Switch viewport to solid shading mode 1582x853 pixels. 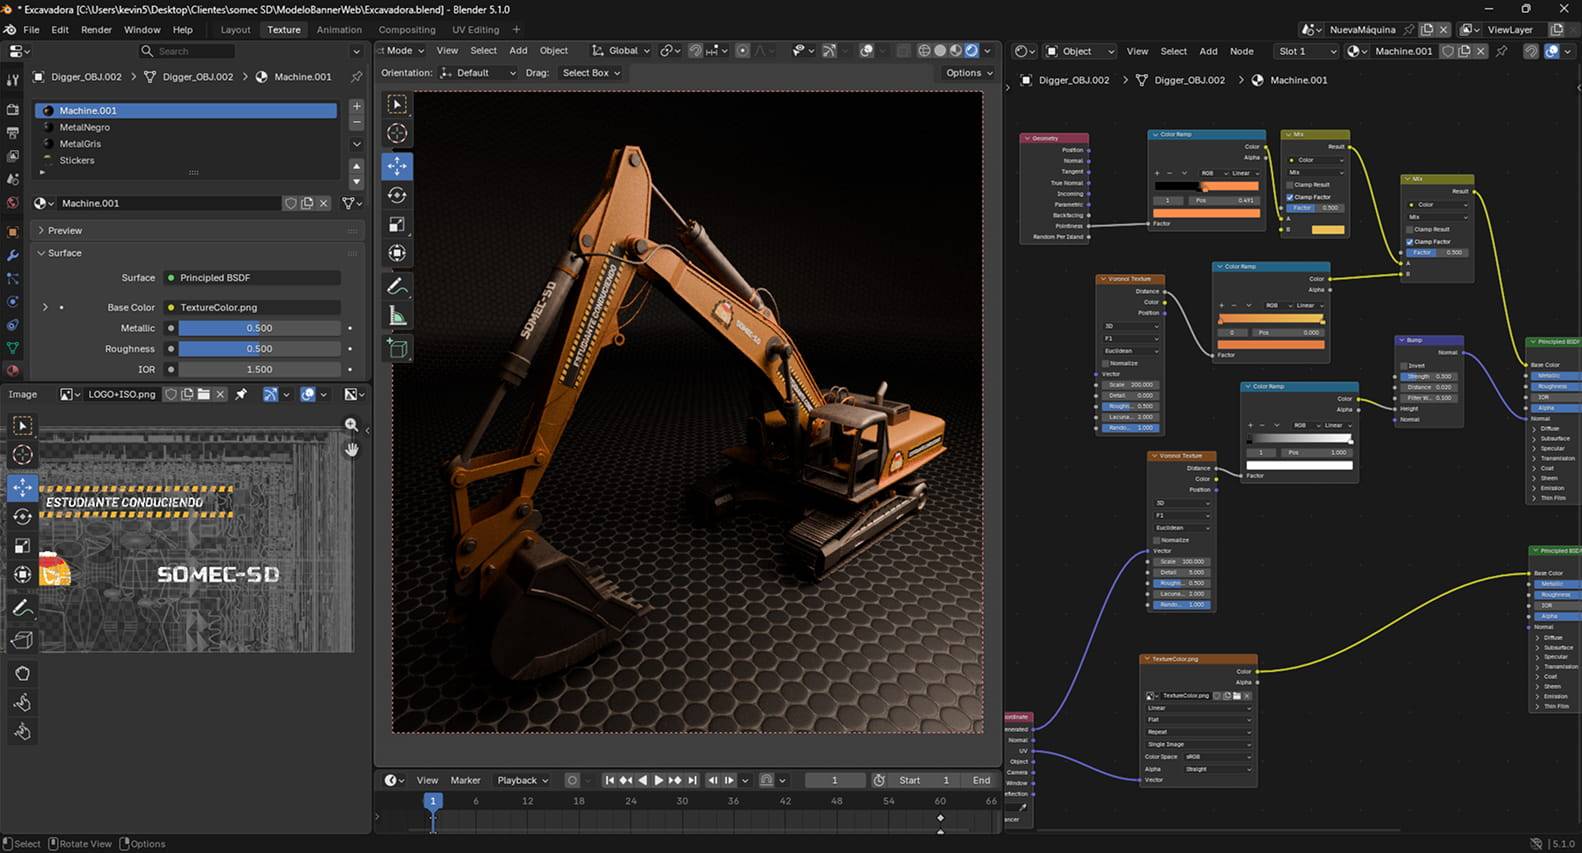click(940, 51)
